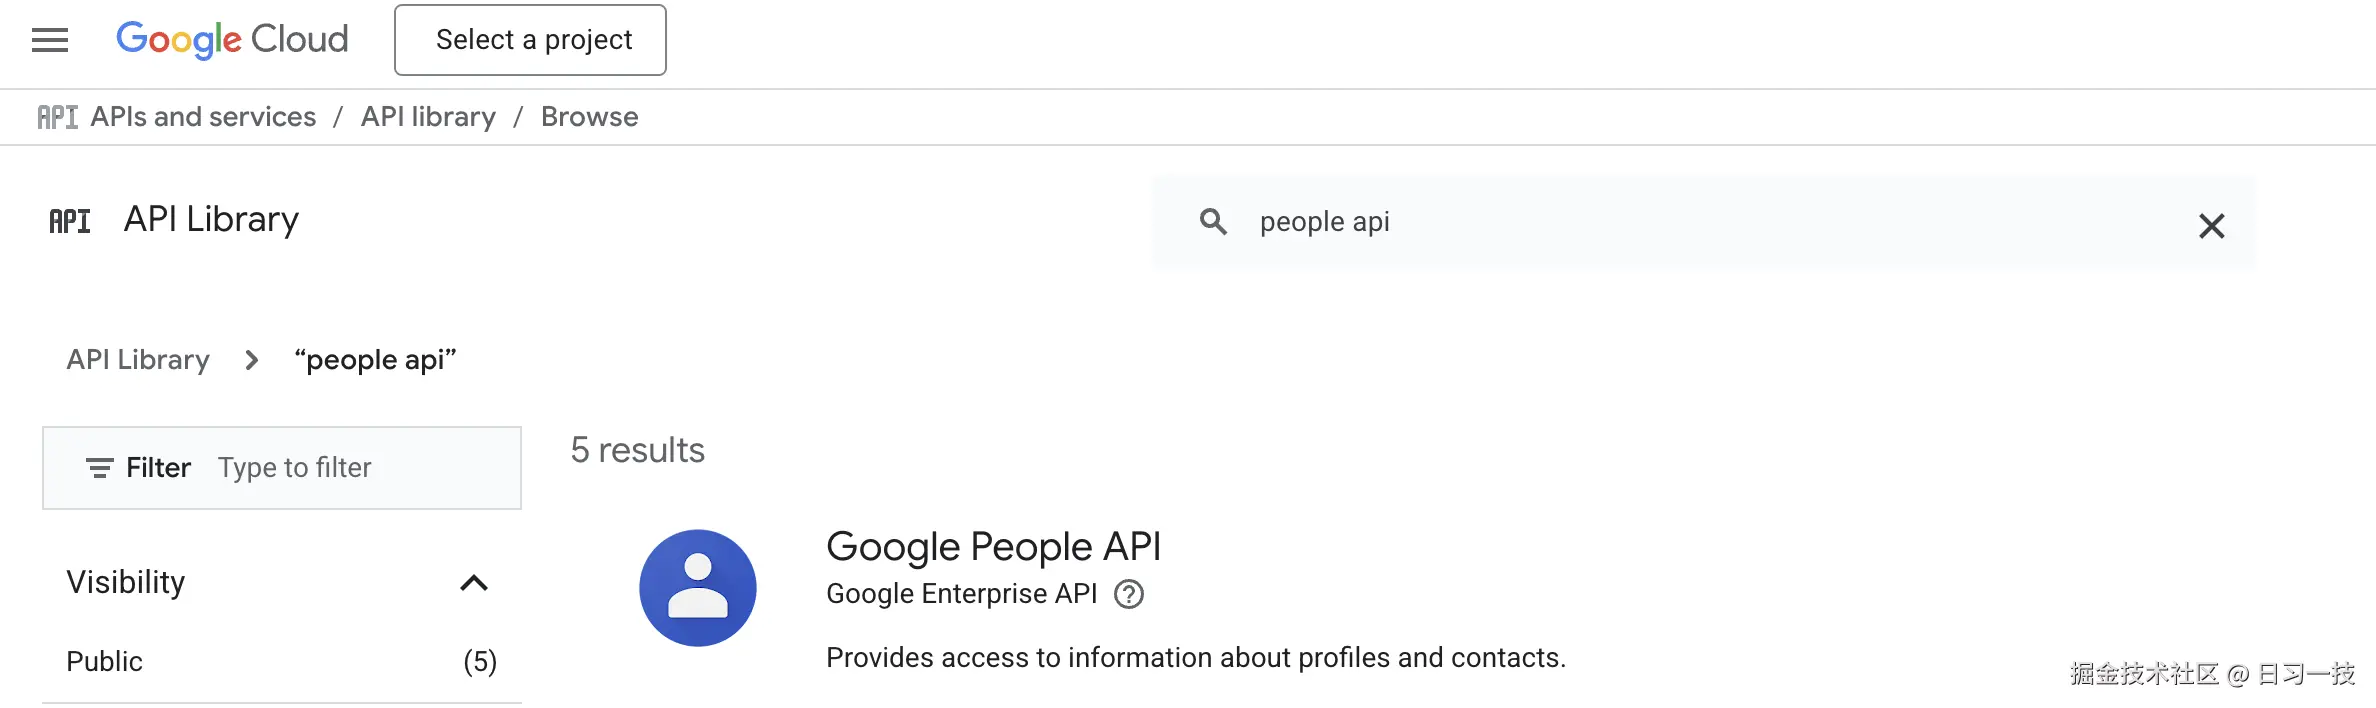This screenshot has height=708, width=2376.
Task: Click Browse in the breadcrumb
Action: [x=589, y=116]
